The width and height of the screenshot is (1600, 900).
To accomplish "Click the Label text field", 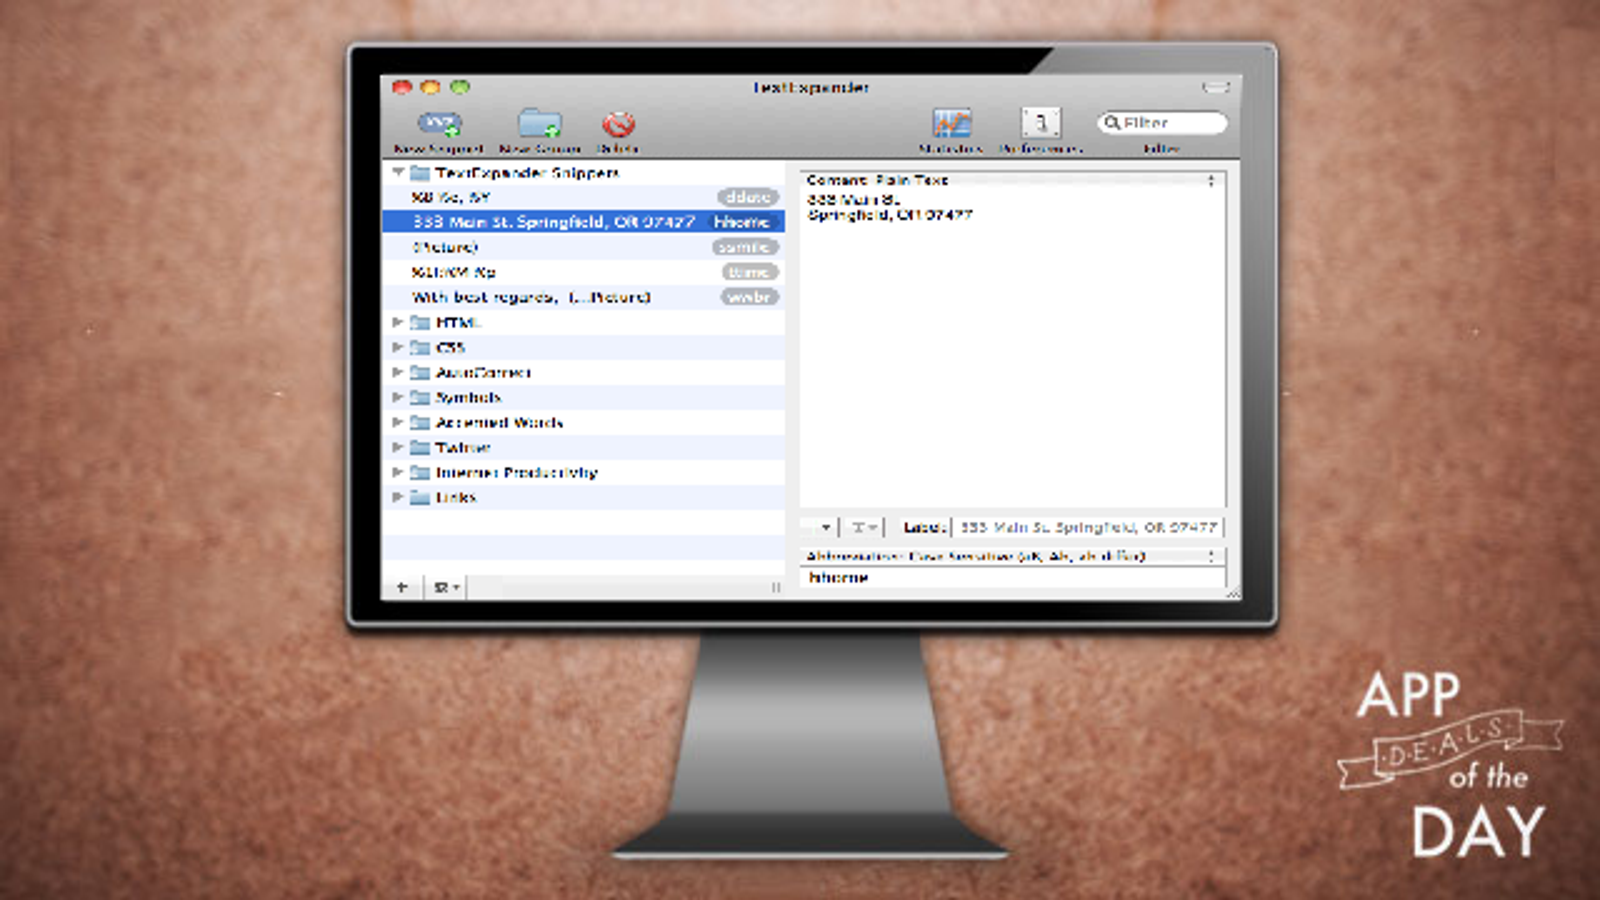I will (1088, 527).
